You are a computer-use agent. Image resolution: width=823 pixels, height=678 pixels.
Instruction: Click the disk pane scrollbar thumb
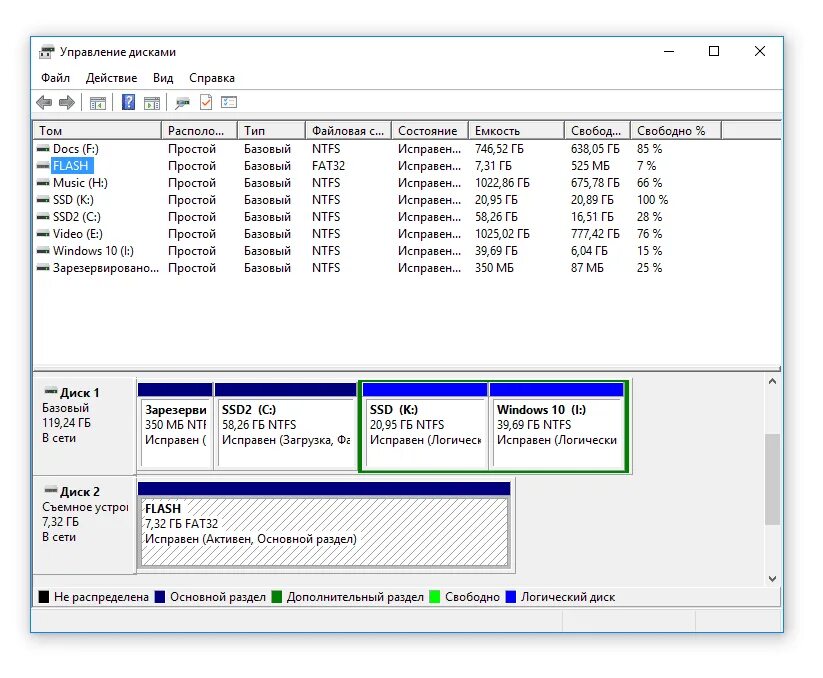(x=772, y=479)
